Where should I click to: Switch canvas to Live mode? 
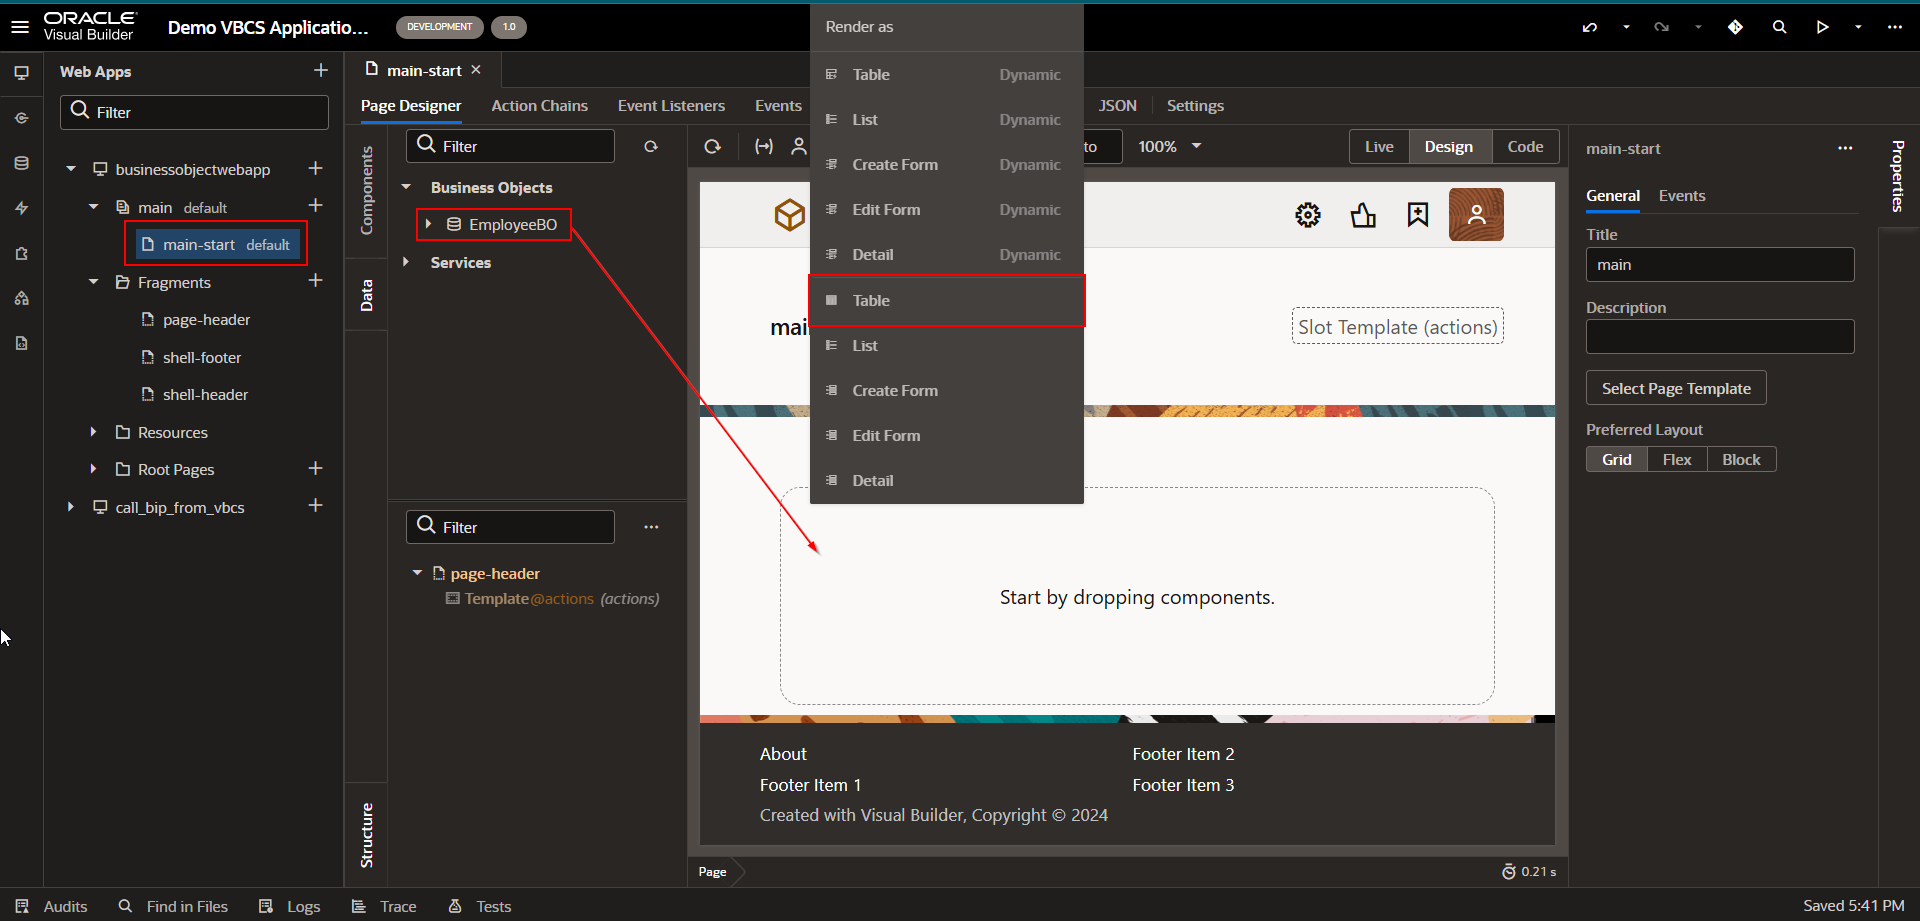tap(1379, 146)
